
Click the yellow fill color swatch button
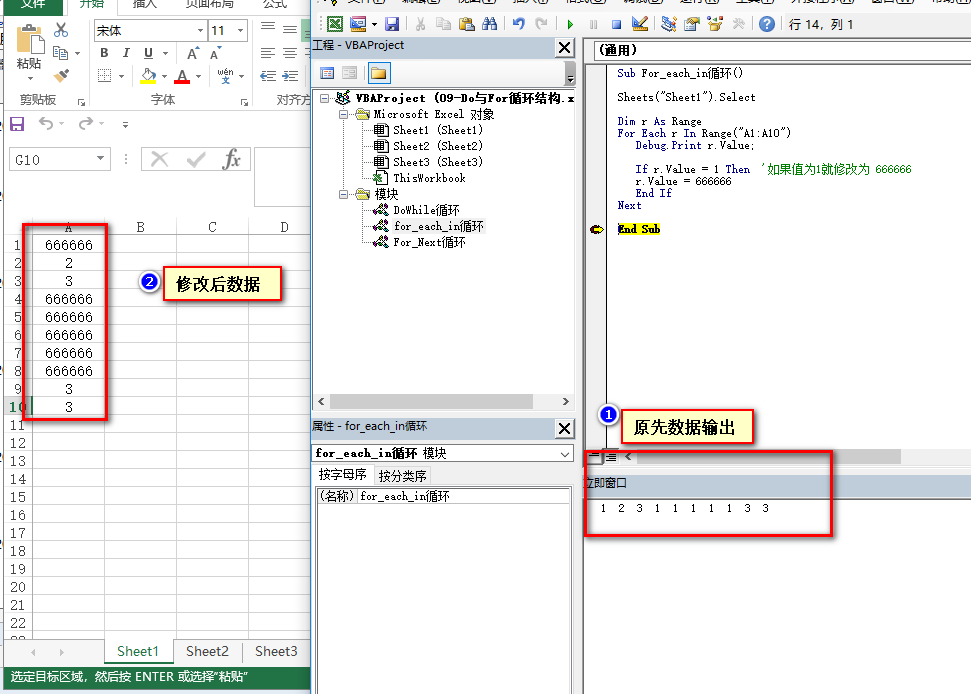(149, 76)
